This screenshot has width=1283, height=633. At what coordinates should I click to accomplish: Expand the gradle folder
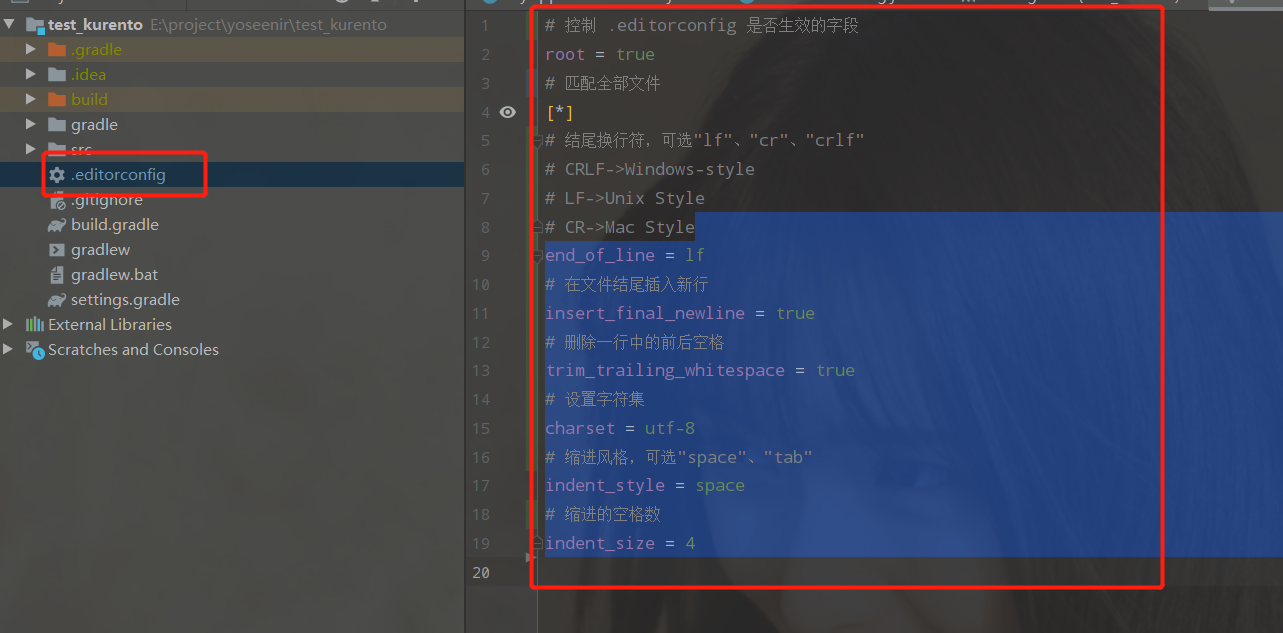[31, 124]
